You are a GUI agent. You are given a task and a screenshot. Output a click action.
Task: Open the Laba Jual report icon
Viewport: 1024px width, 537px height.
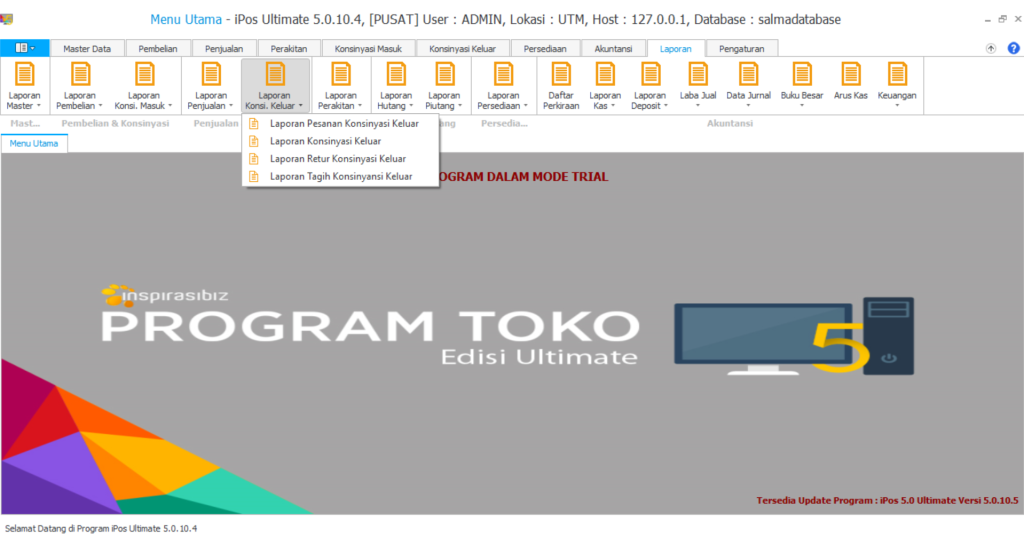tap(697, 75)
